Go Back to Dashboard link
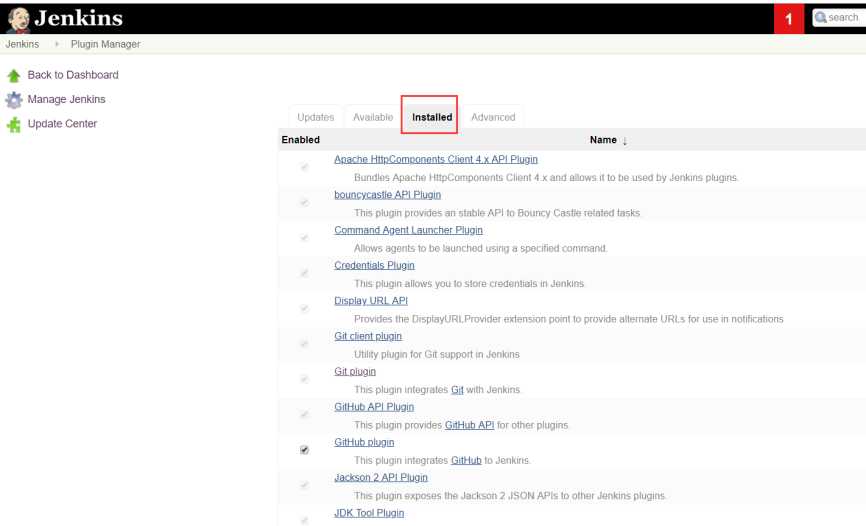This screenshot has width=866, height=526. click(x=73, y=75)
